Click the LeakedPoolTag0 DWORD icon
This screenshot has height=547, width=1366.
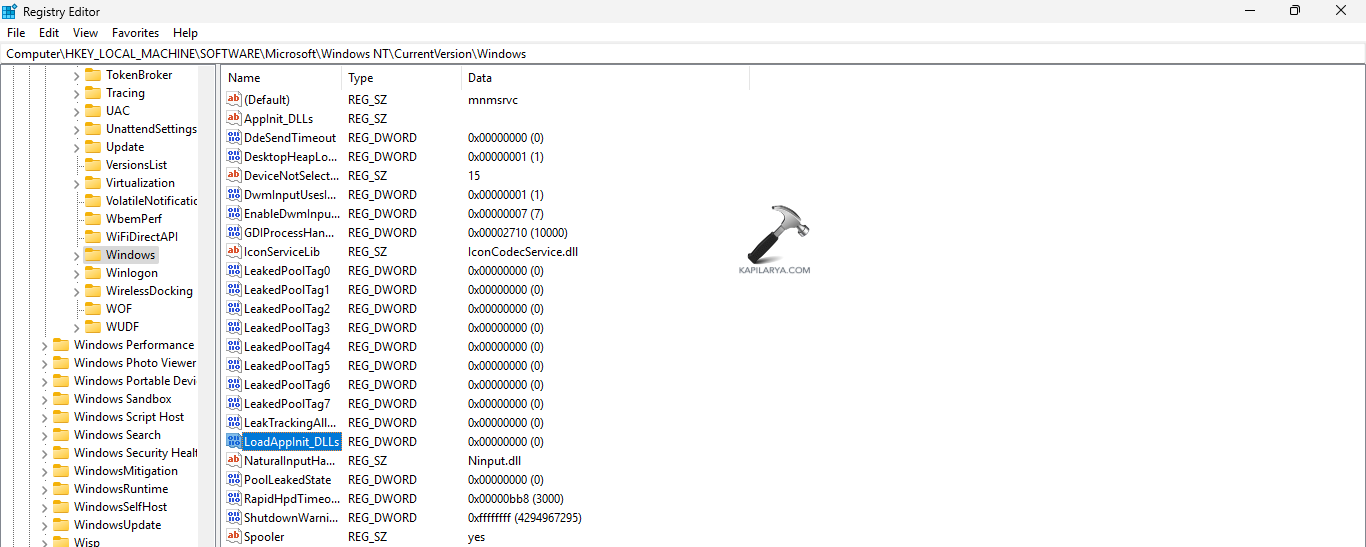234,270
